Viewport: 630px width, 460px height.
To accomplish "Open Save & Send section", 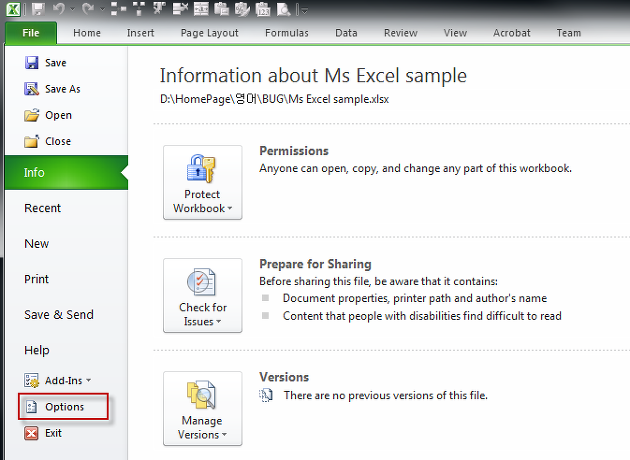I will (x=59, y=314).
